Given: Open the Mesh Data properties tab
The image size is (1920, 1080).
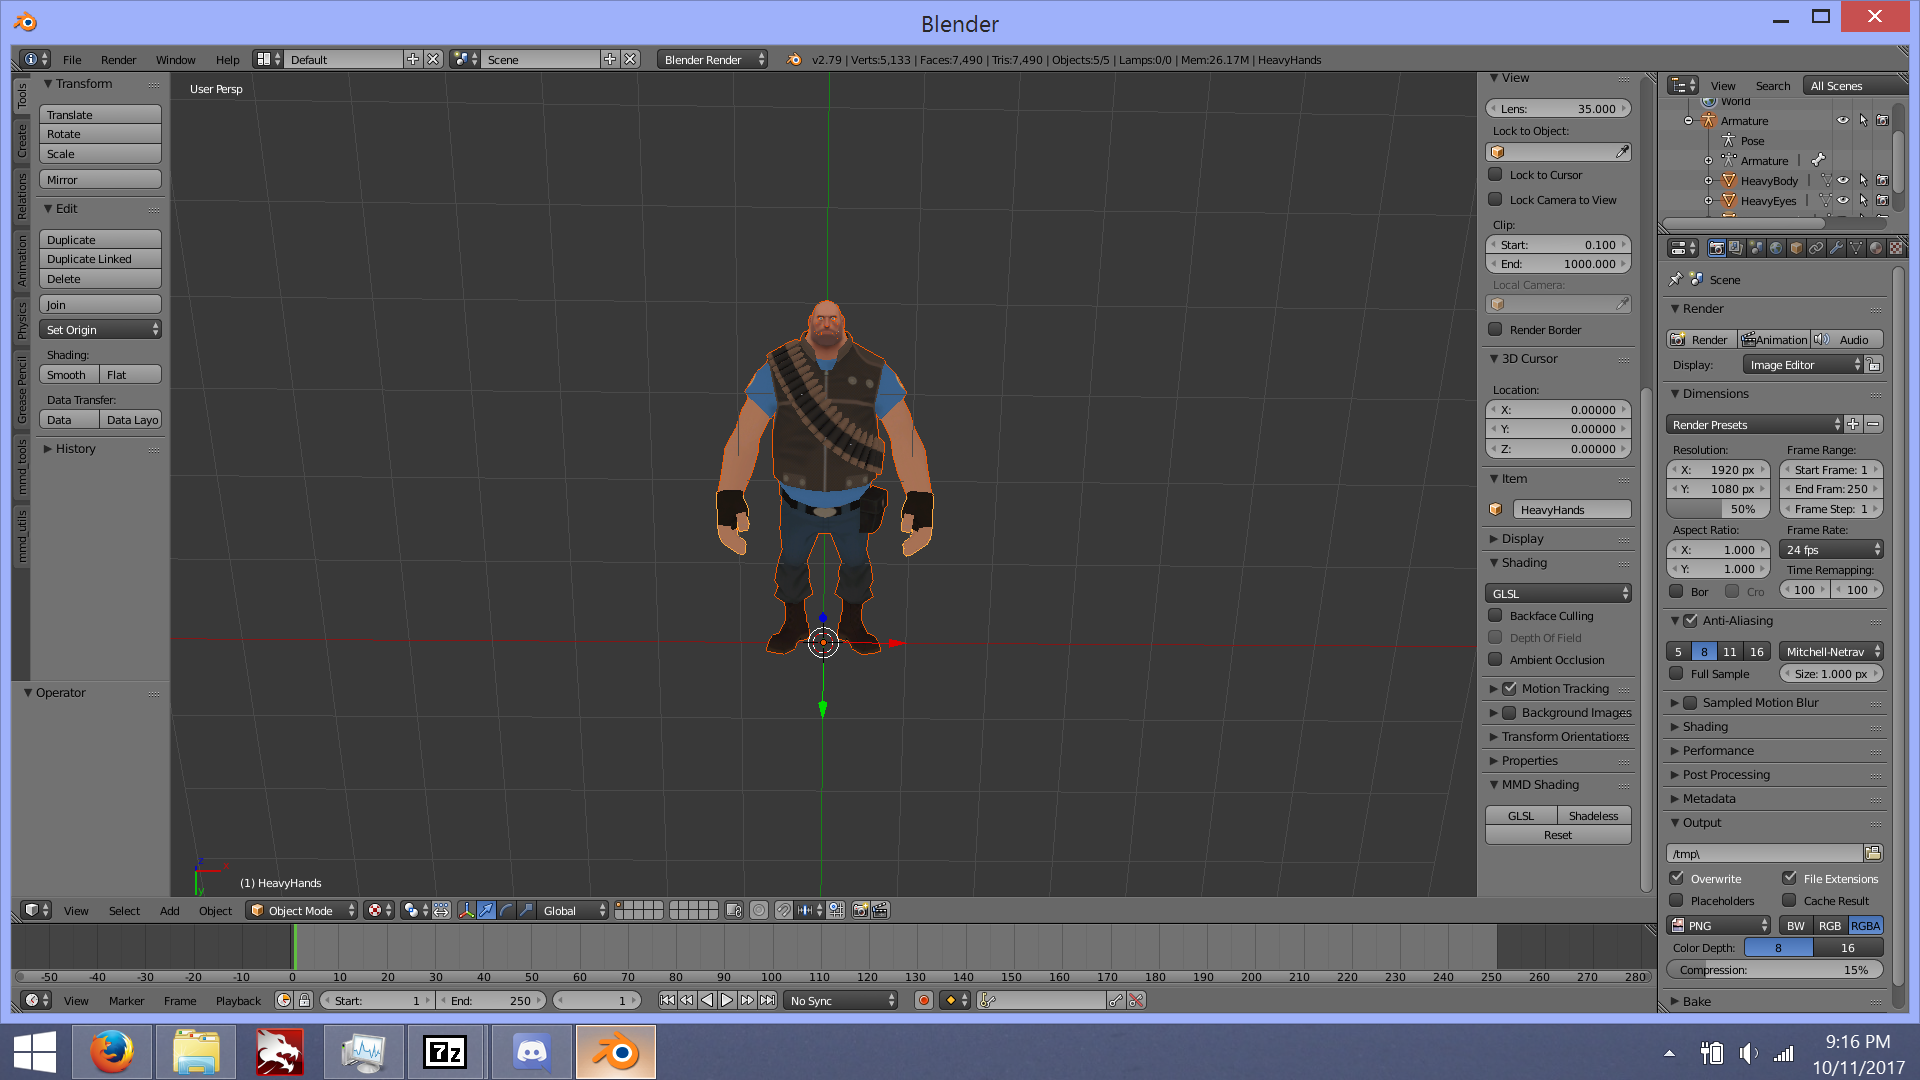Looking at the screenshot, I should click(1856, 248).
